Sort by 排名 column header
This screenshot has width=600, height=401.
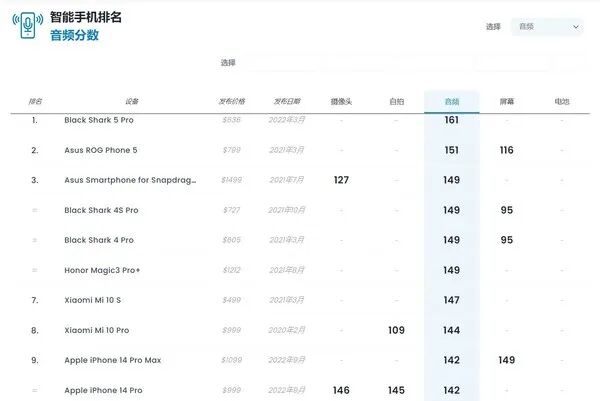[x=35, y=101]
